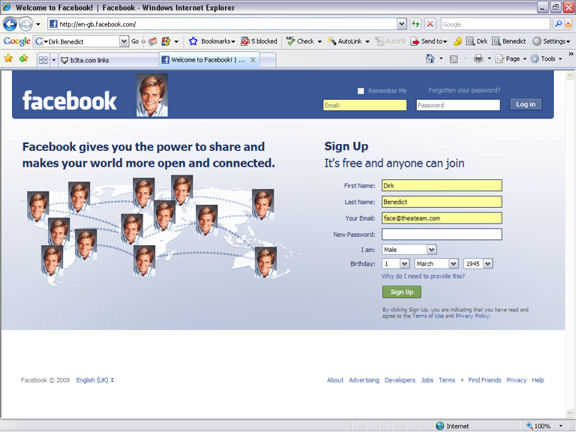The image size is (576, 432).
Task: Expand recent pages dropdown next to Forward
Action: [x=38, y=25]
